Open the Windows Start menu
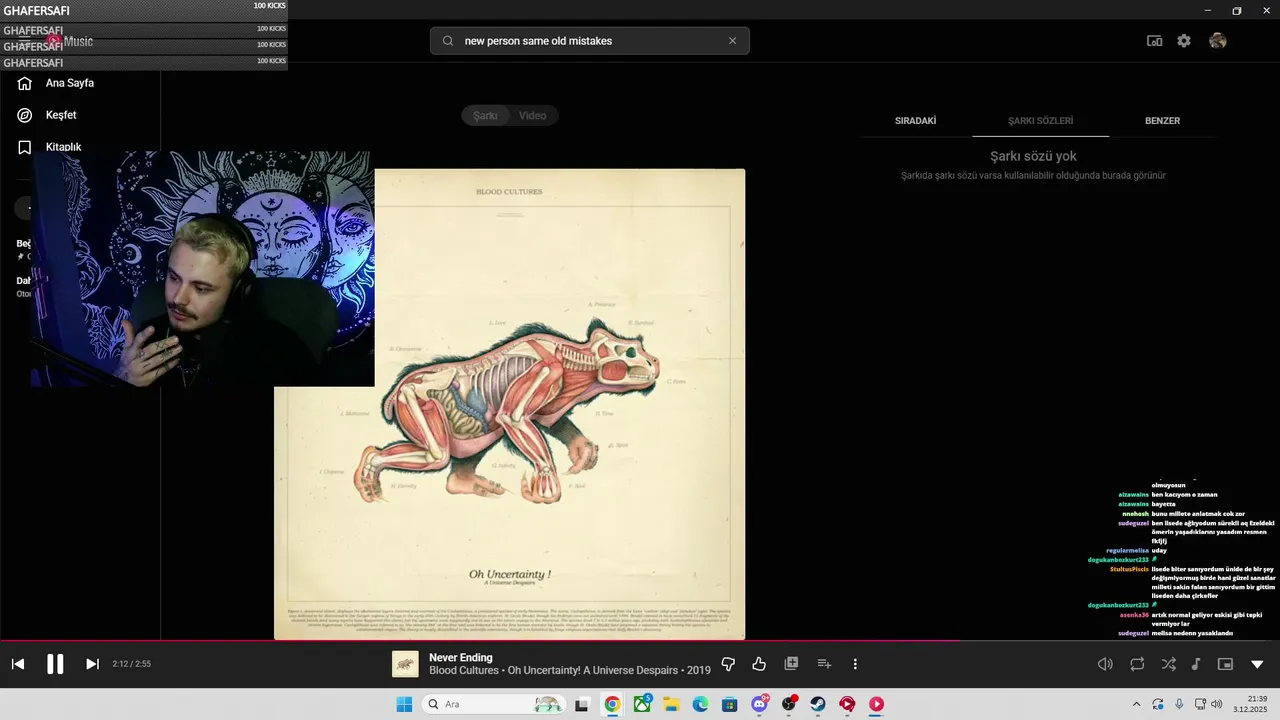 pyautogui.click(x=404, y=704)
